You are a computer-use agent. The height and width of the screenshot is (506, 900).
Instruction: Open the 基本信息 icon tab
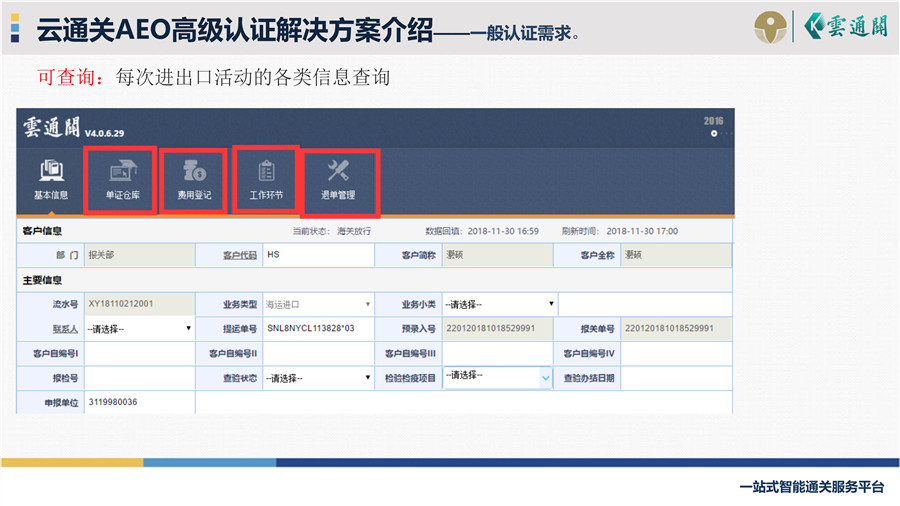[51, 180]
